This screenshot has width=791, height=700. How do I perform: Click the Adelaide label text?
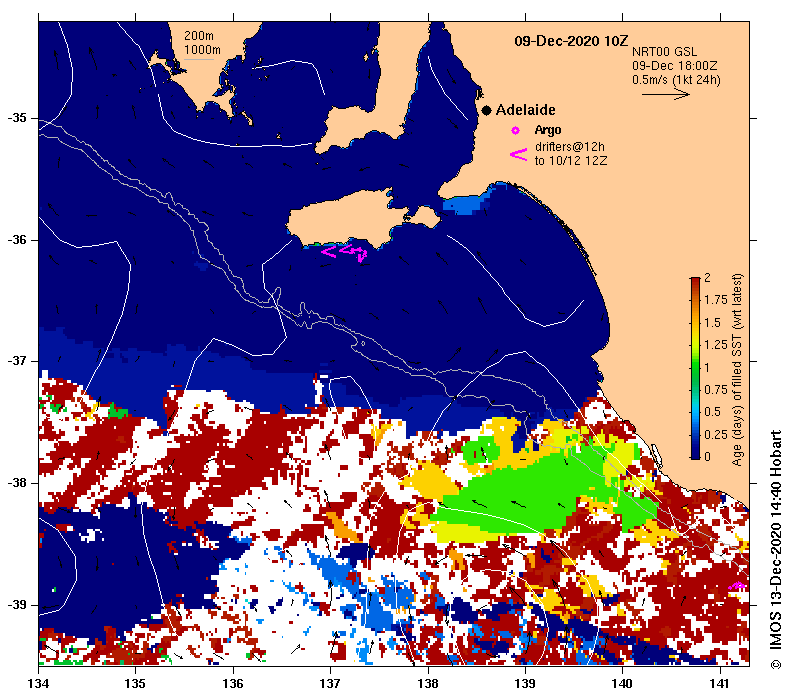tap(525, 110)
